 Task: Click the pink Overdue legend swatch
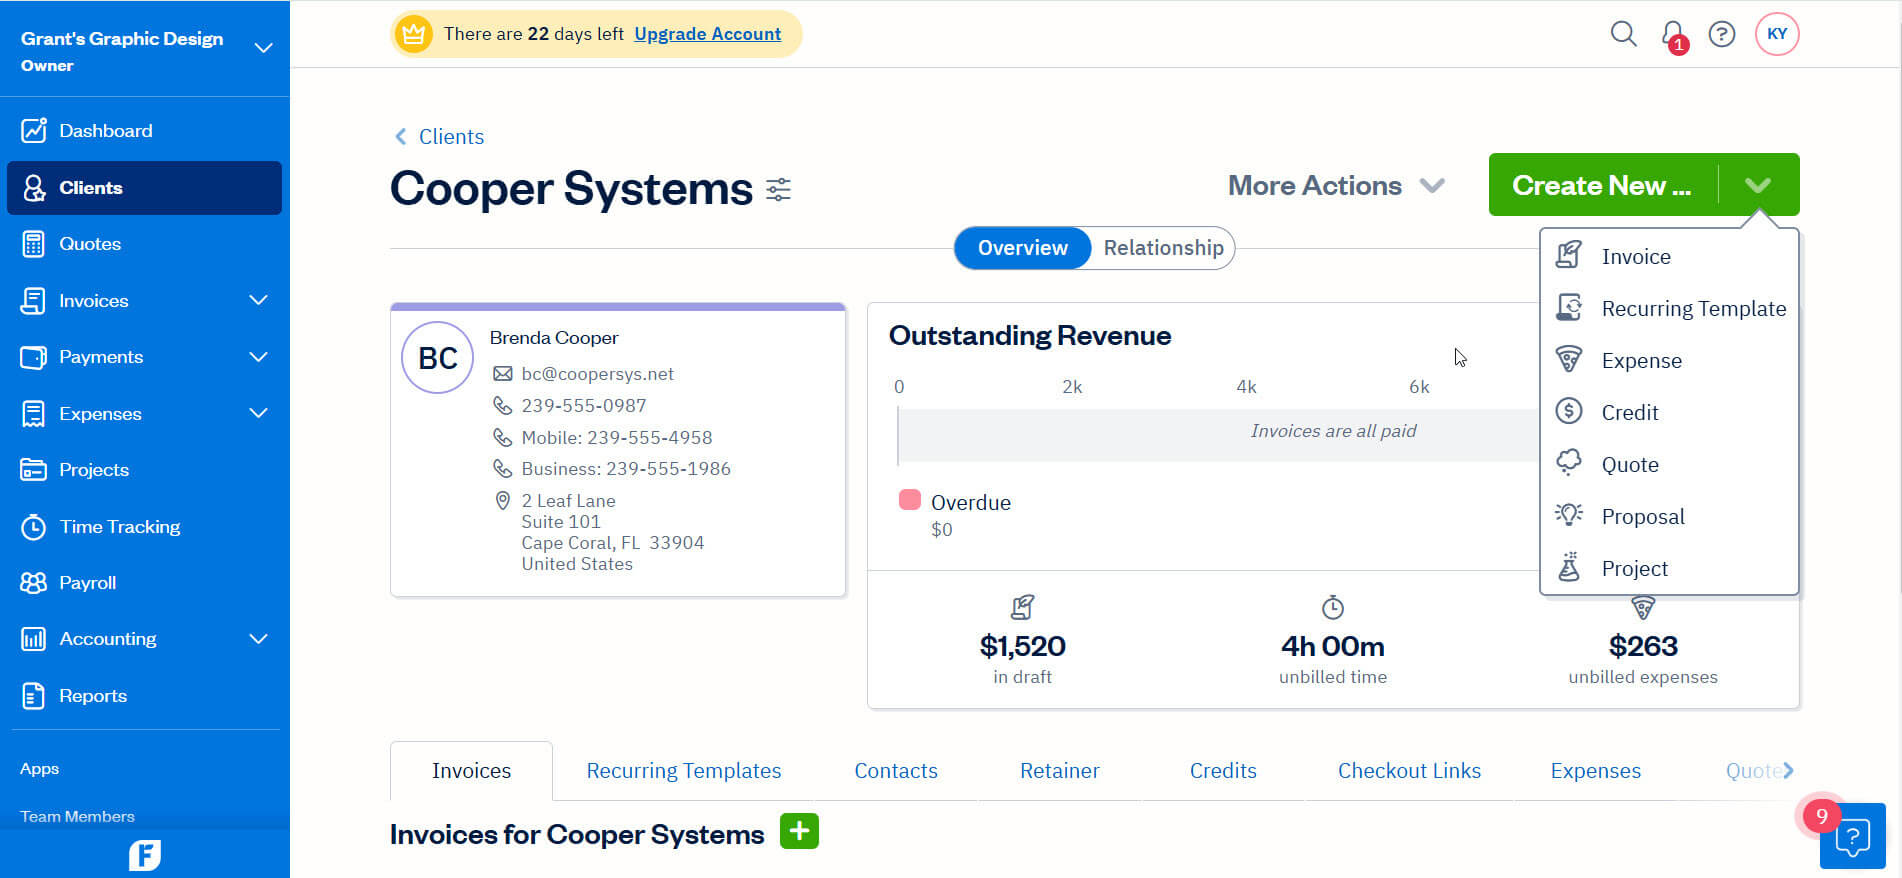[x=909, y=500]
